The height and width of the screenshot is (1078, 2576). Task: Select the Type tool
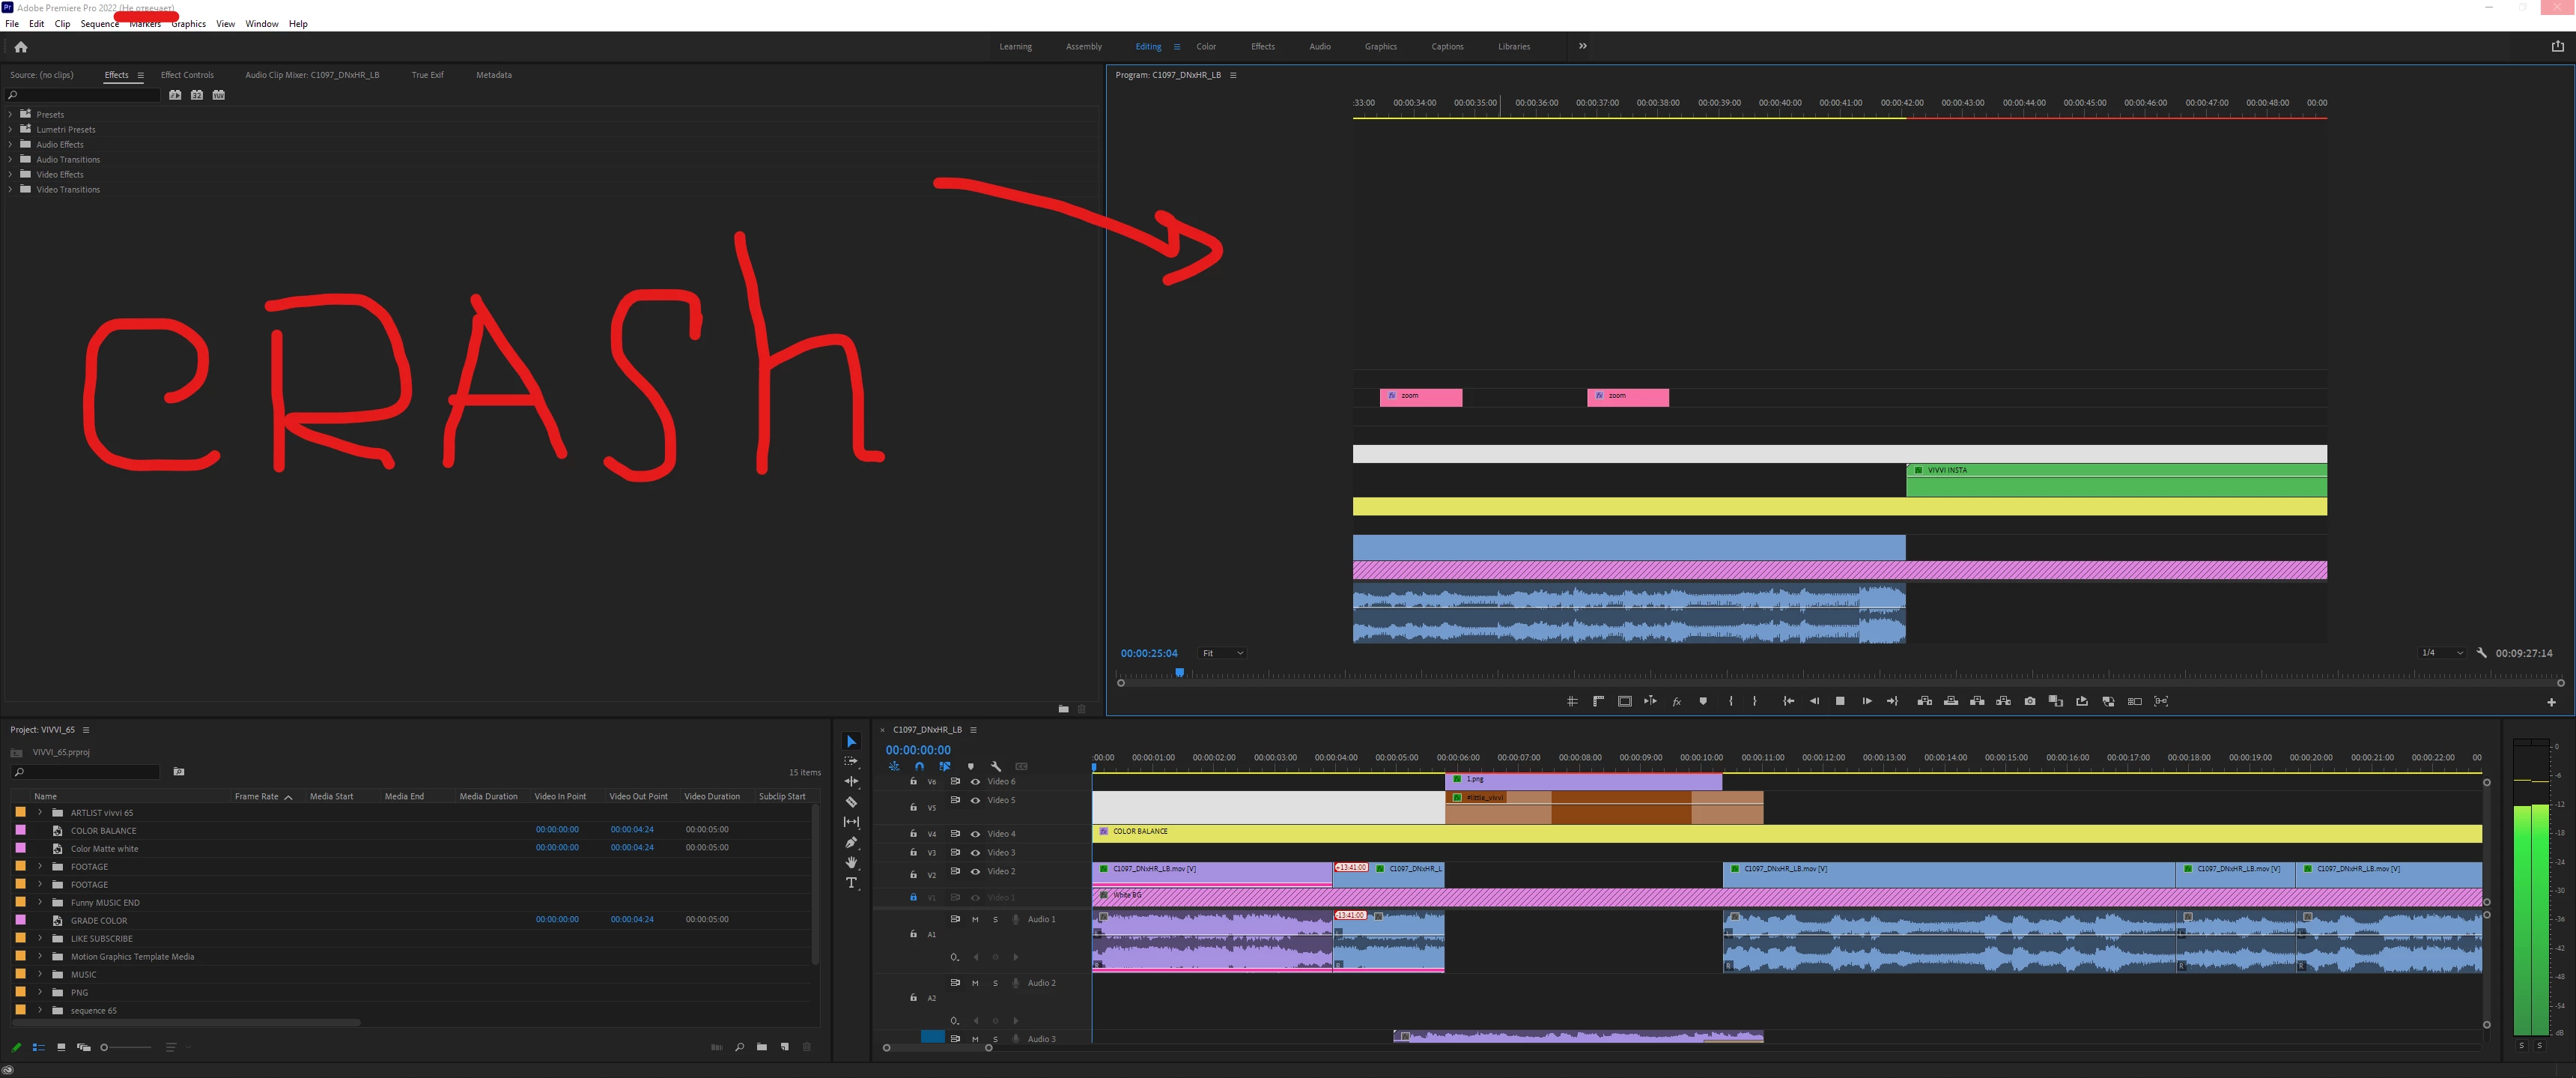click(851, 883)
